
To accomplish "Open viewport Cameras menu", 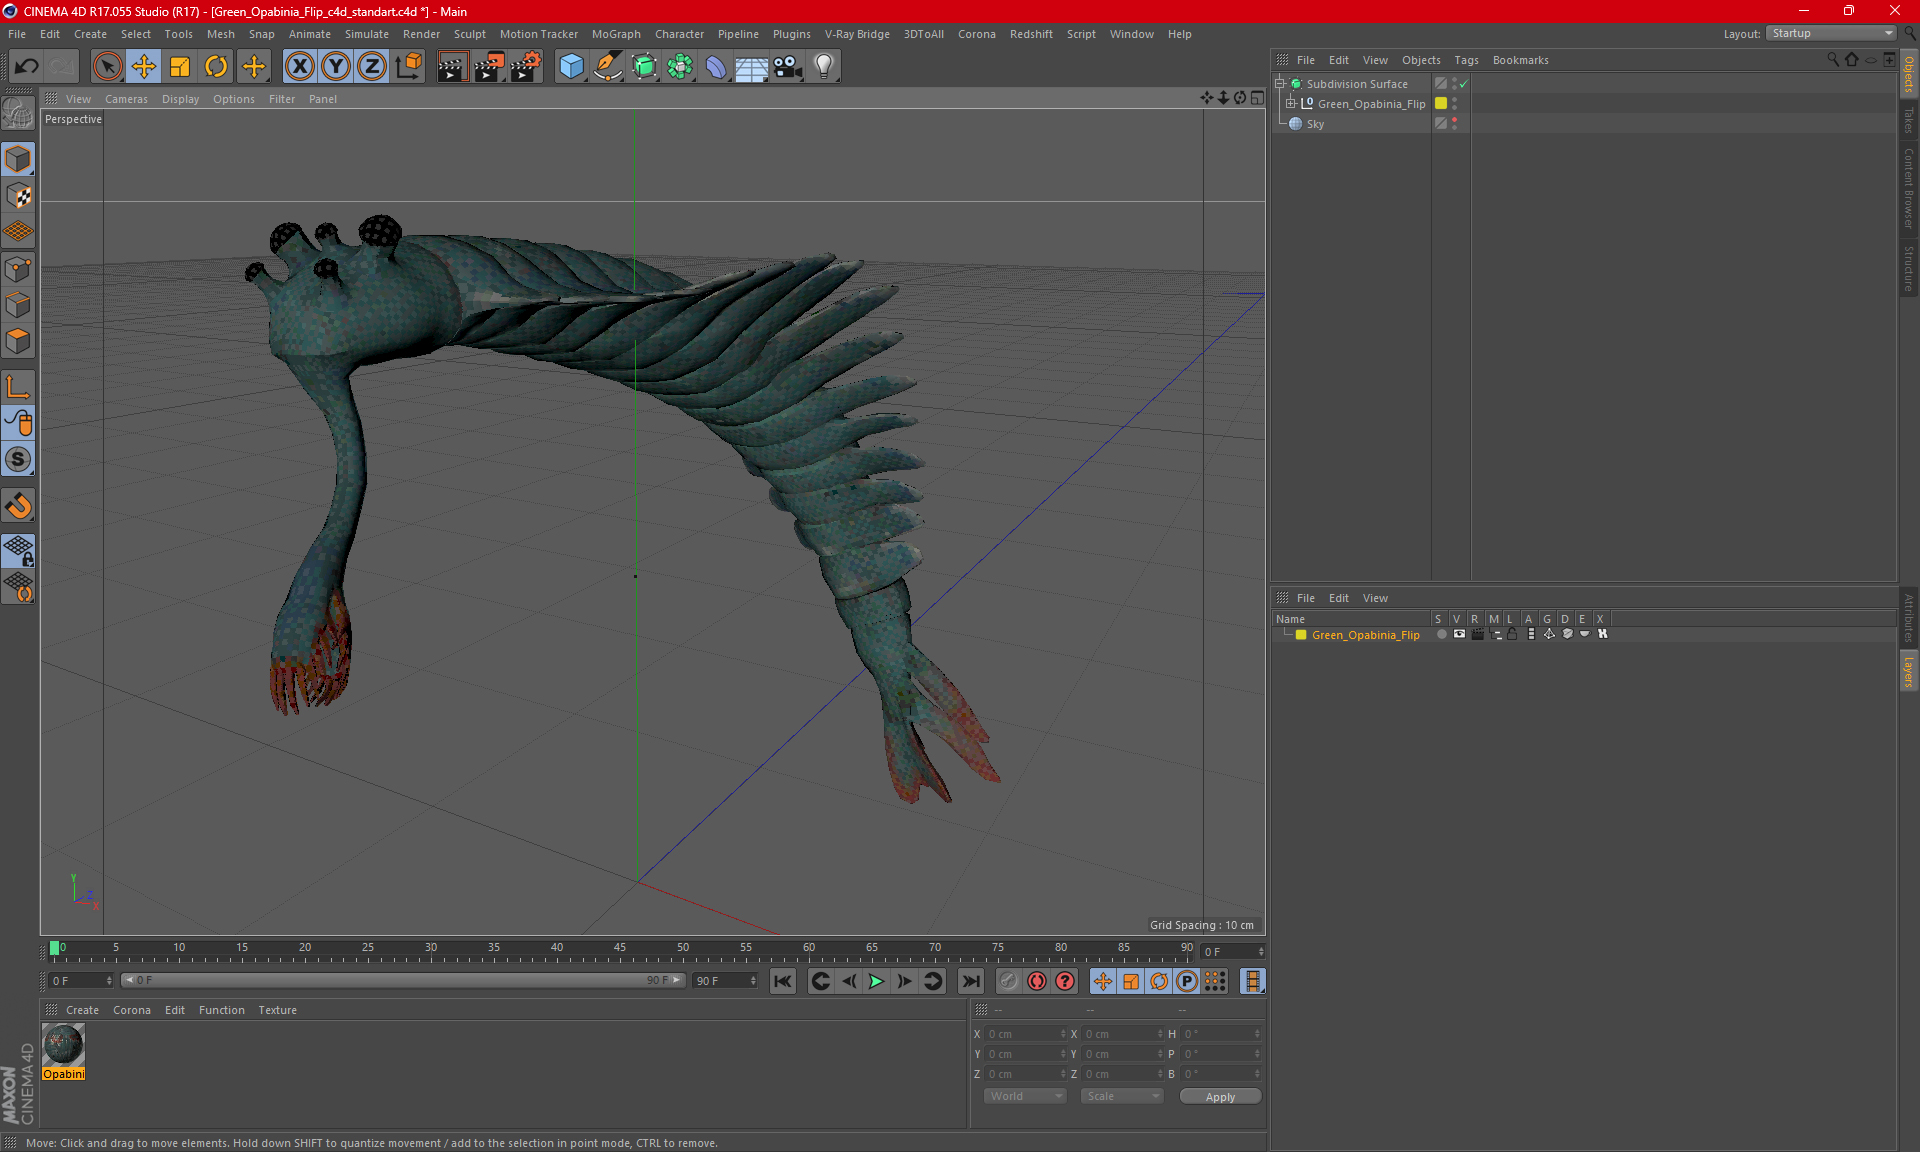I will pos(126,99).
